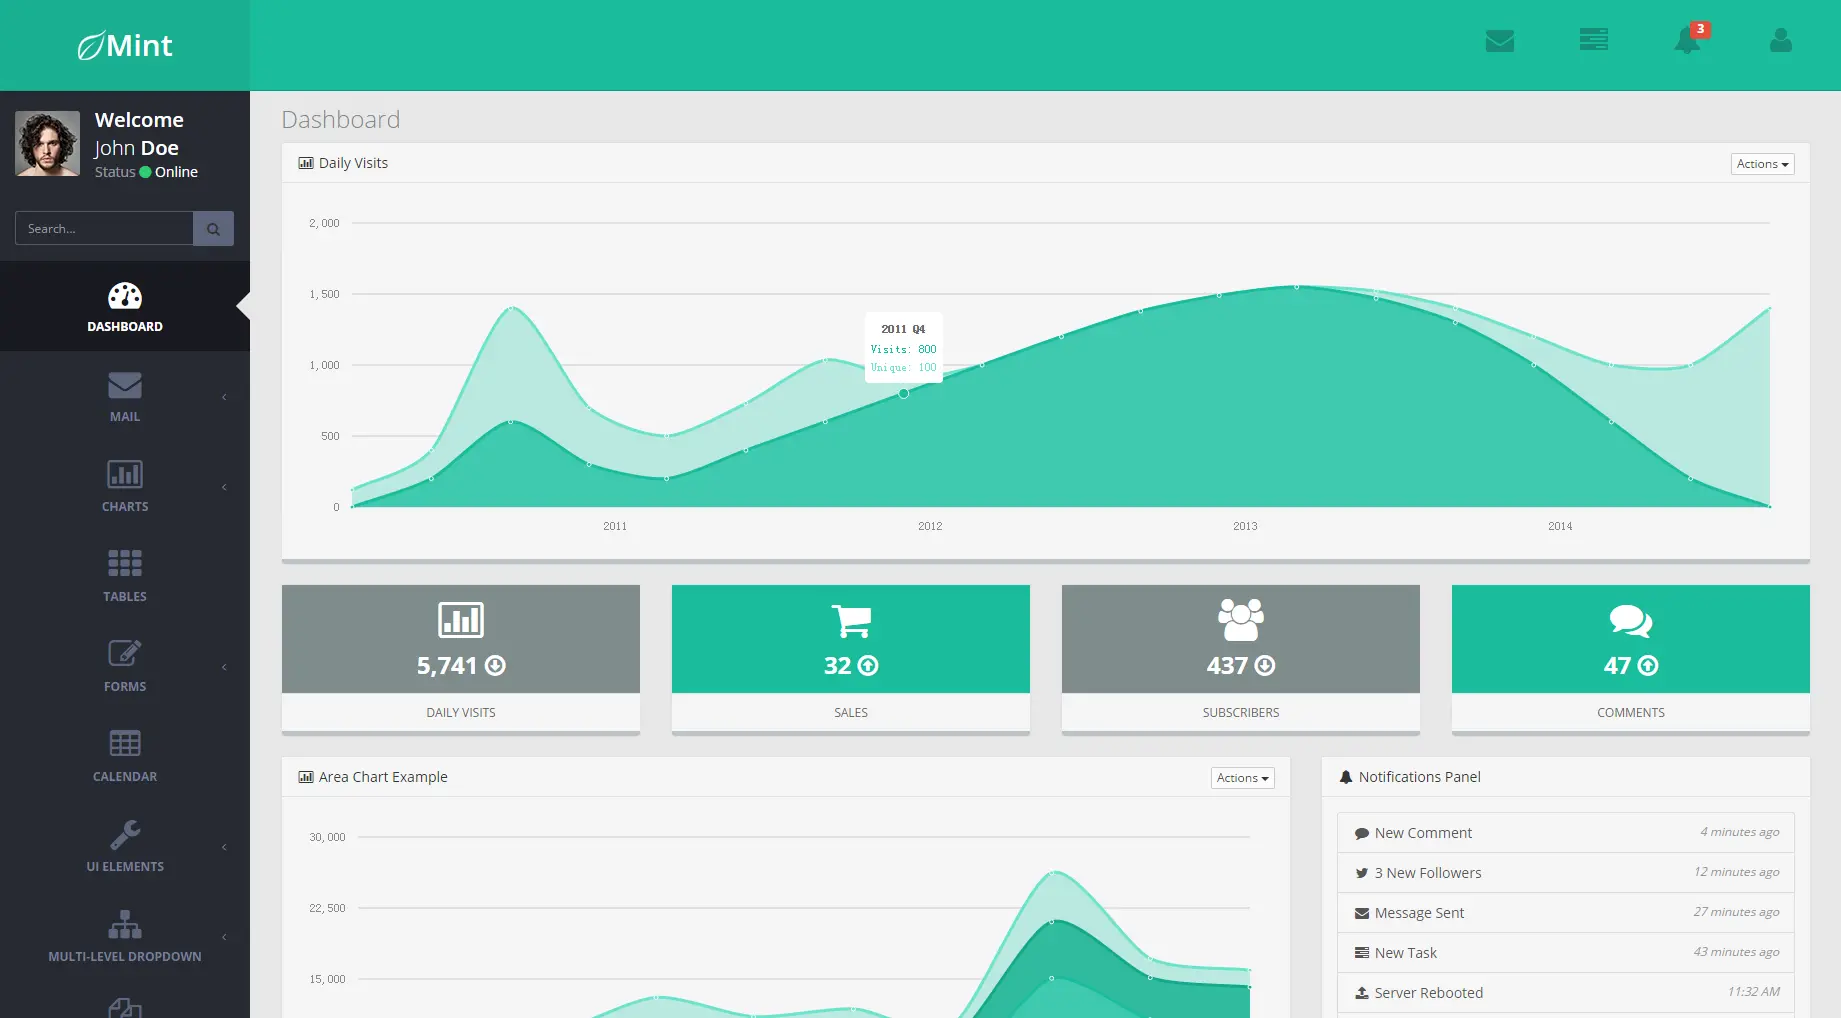Click the Notifications Panel bell icon
1841x1018 pixels.
coord(1346,777)
